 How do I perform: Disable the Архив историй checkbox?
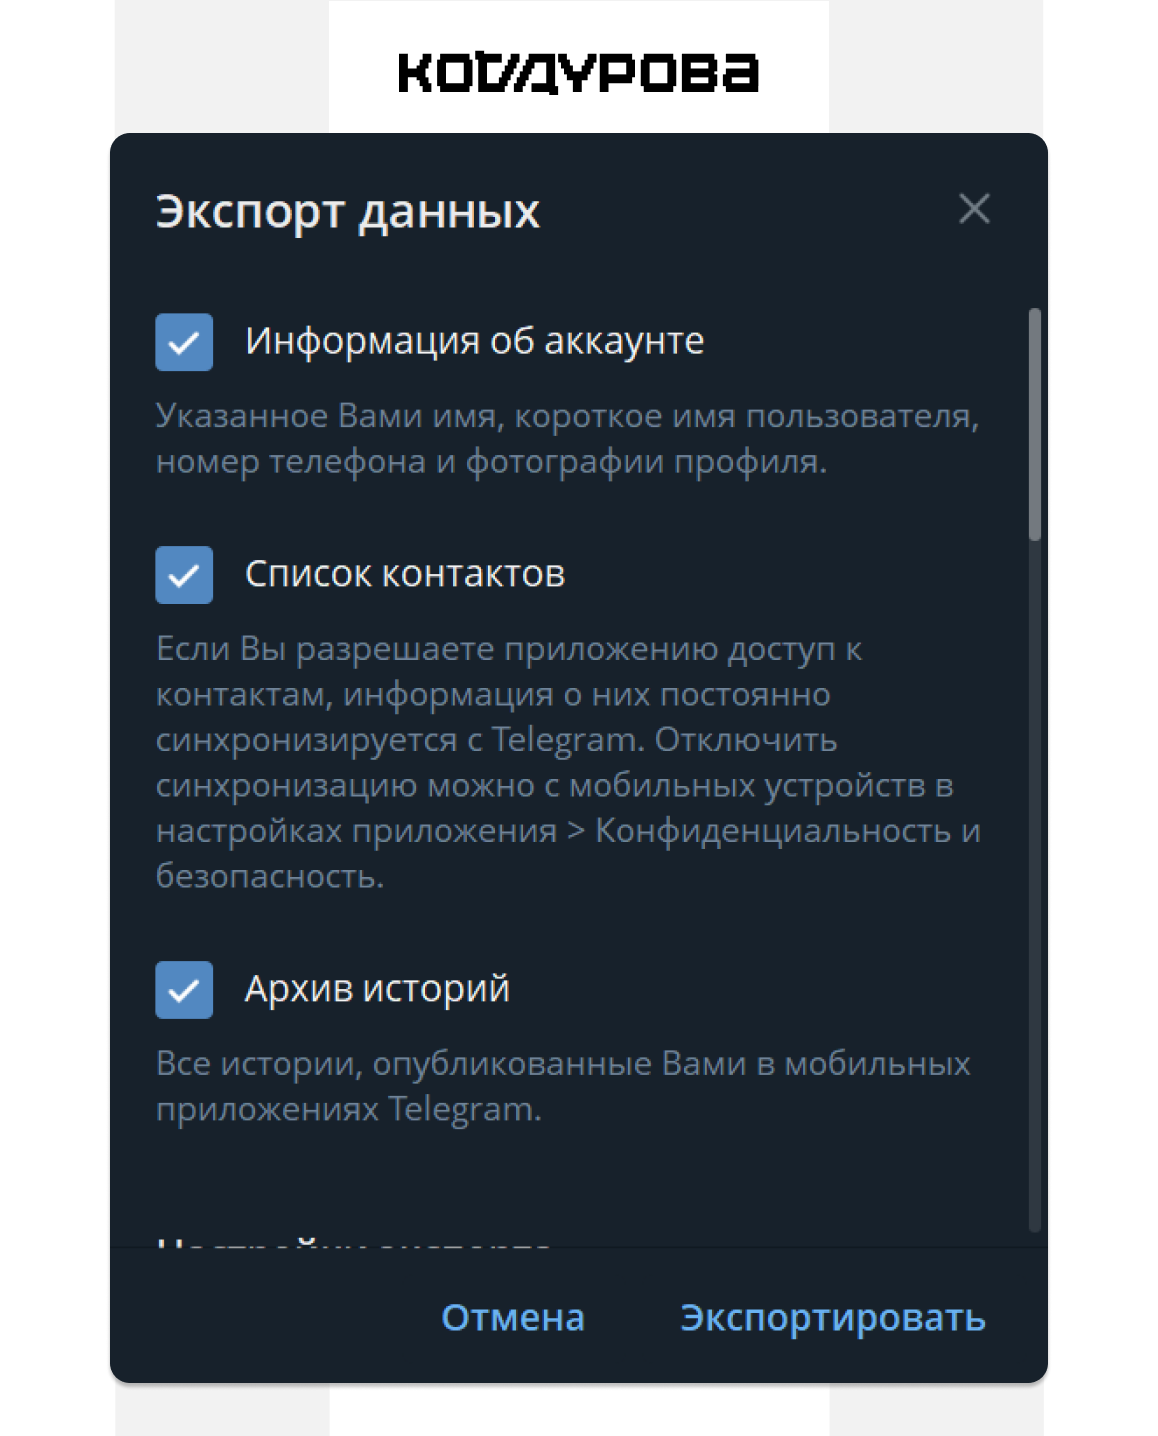(x=184, y=990)
